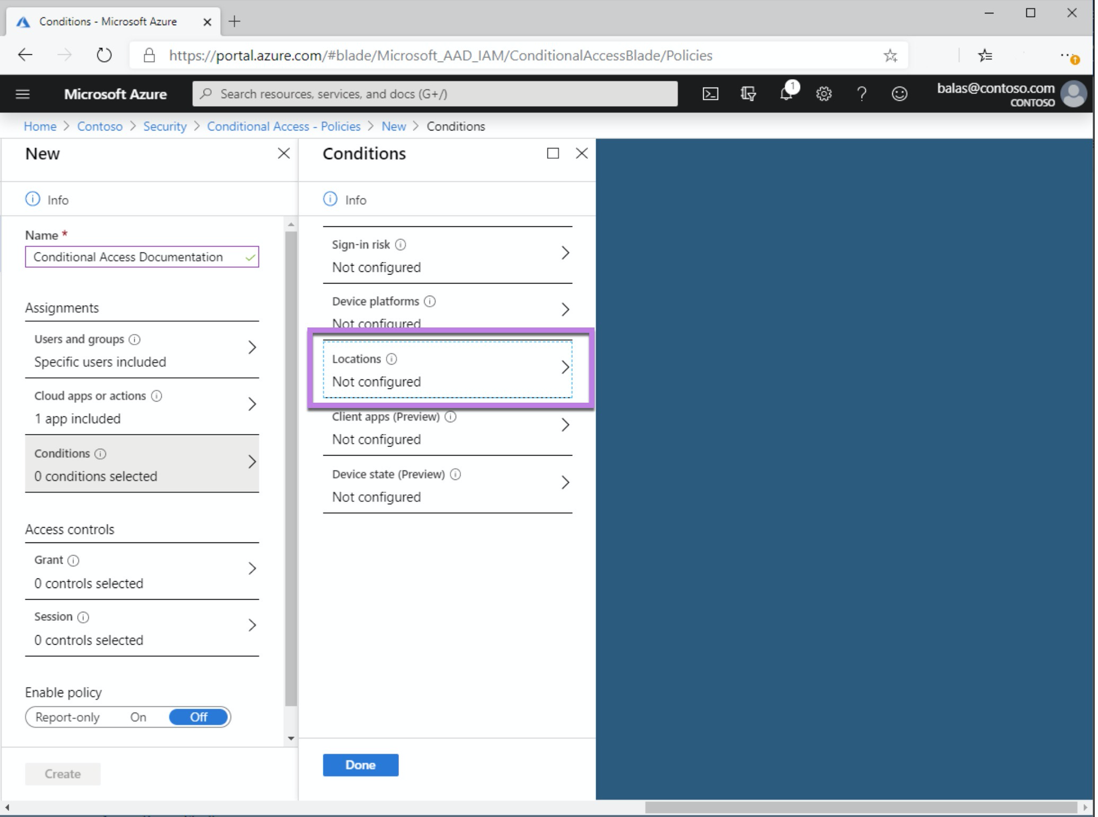
Task: Click the Azure search resources box
Action: [x=435, y=94]
